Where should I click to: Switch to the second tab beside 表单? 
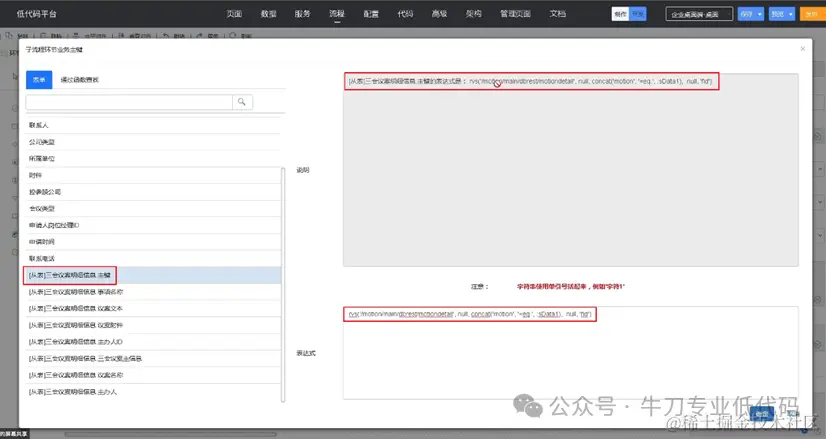[x=80, y=80]
